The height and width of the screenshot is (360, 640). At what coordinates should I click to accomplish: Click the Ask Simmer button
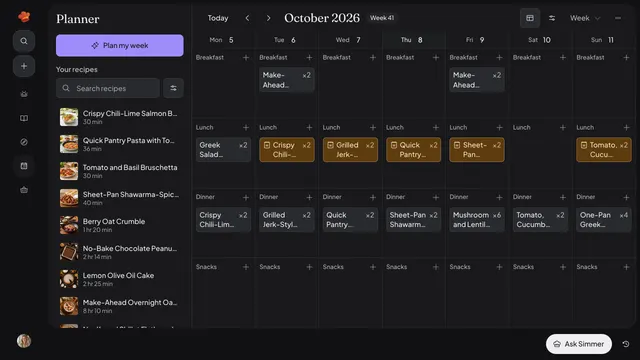[x=579, y=344]
